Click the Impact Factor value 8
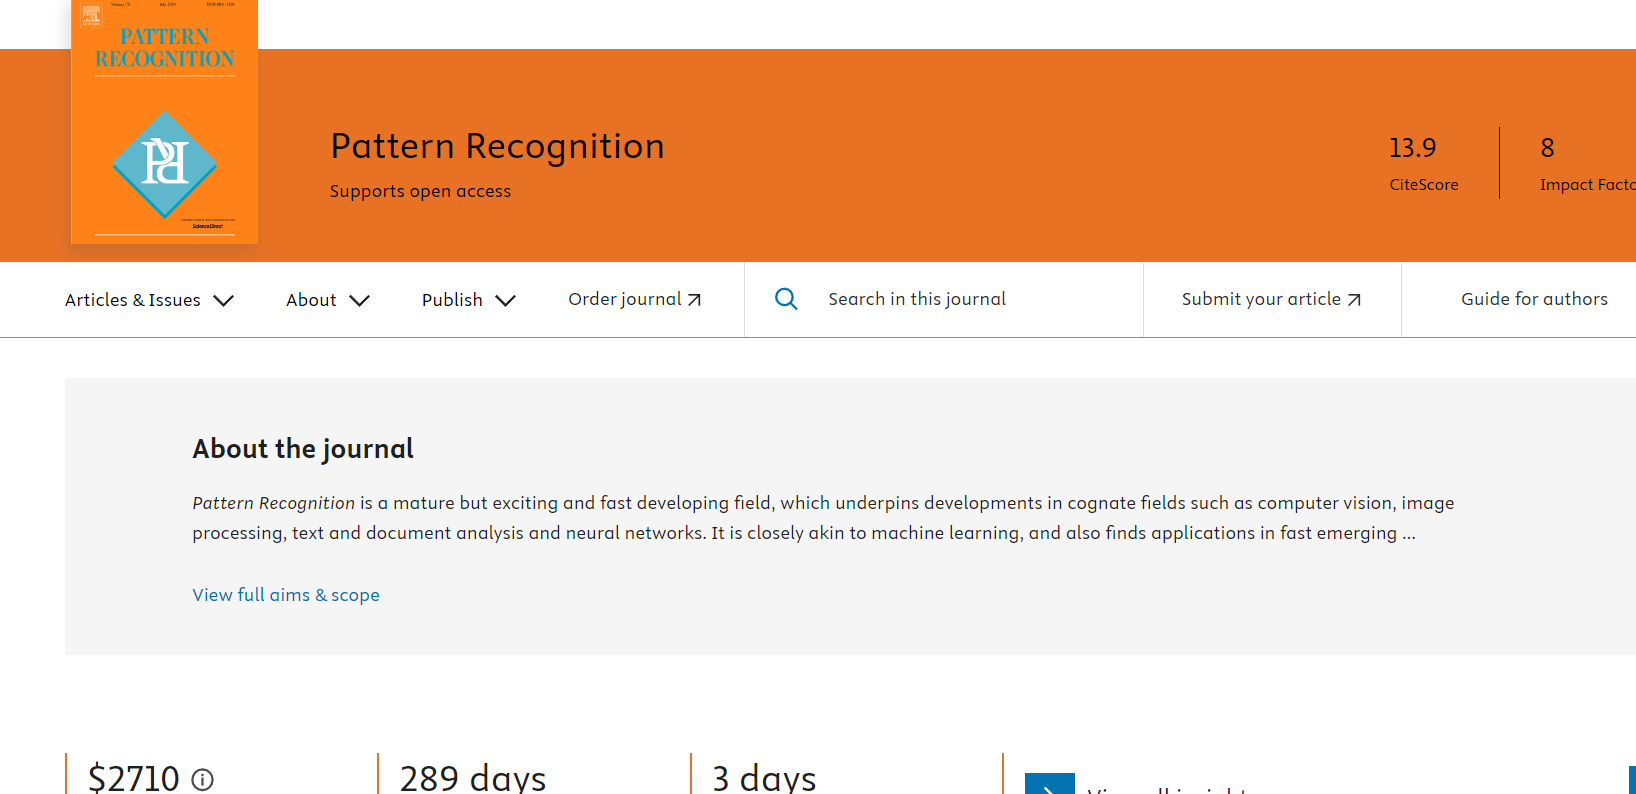The height and width of the screenshot is (794, 1636). point(1547,148)
